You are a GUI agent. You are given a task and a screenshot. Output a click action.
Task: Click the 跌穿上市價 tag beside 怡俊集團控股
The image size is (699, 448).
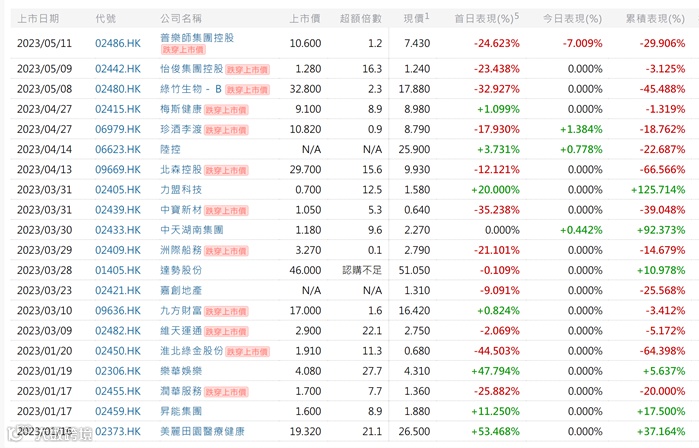(x=247, y=70)
